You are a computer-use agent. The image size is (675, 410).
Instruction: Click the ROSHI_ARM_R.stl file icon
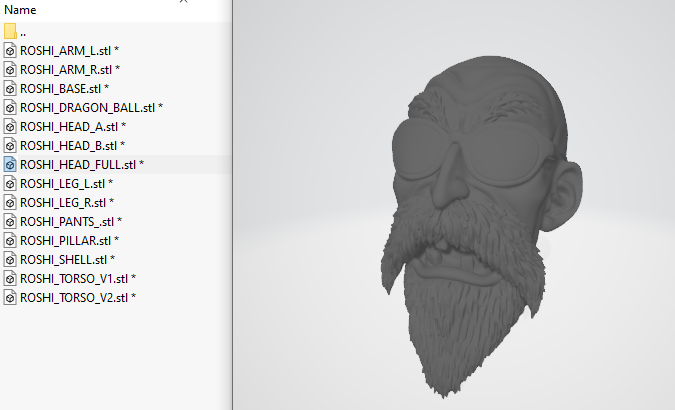pos(10,69)
